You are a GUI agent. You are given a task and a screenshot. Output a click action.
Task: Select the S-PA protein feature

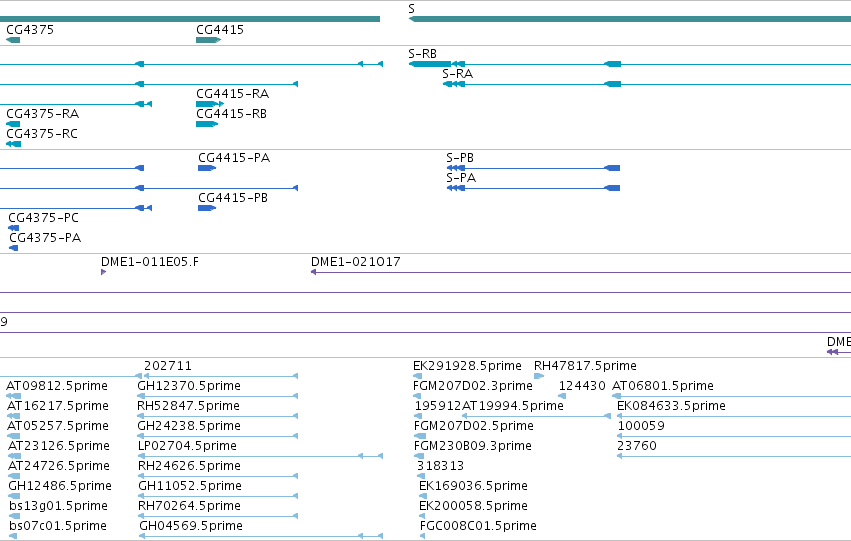tap(461, 178)
